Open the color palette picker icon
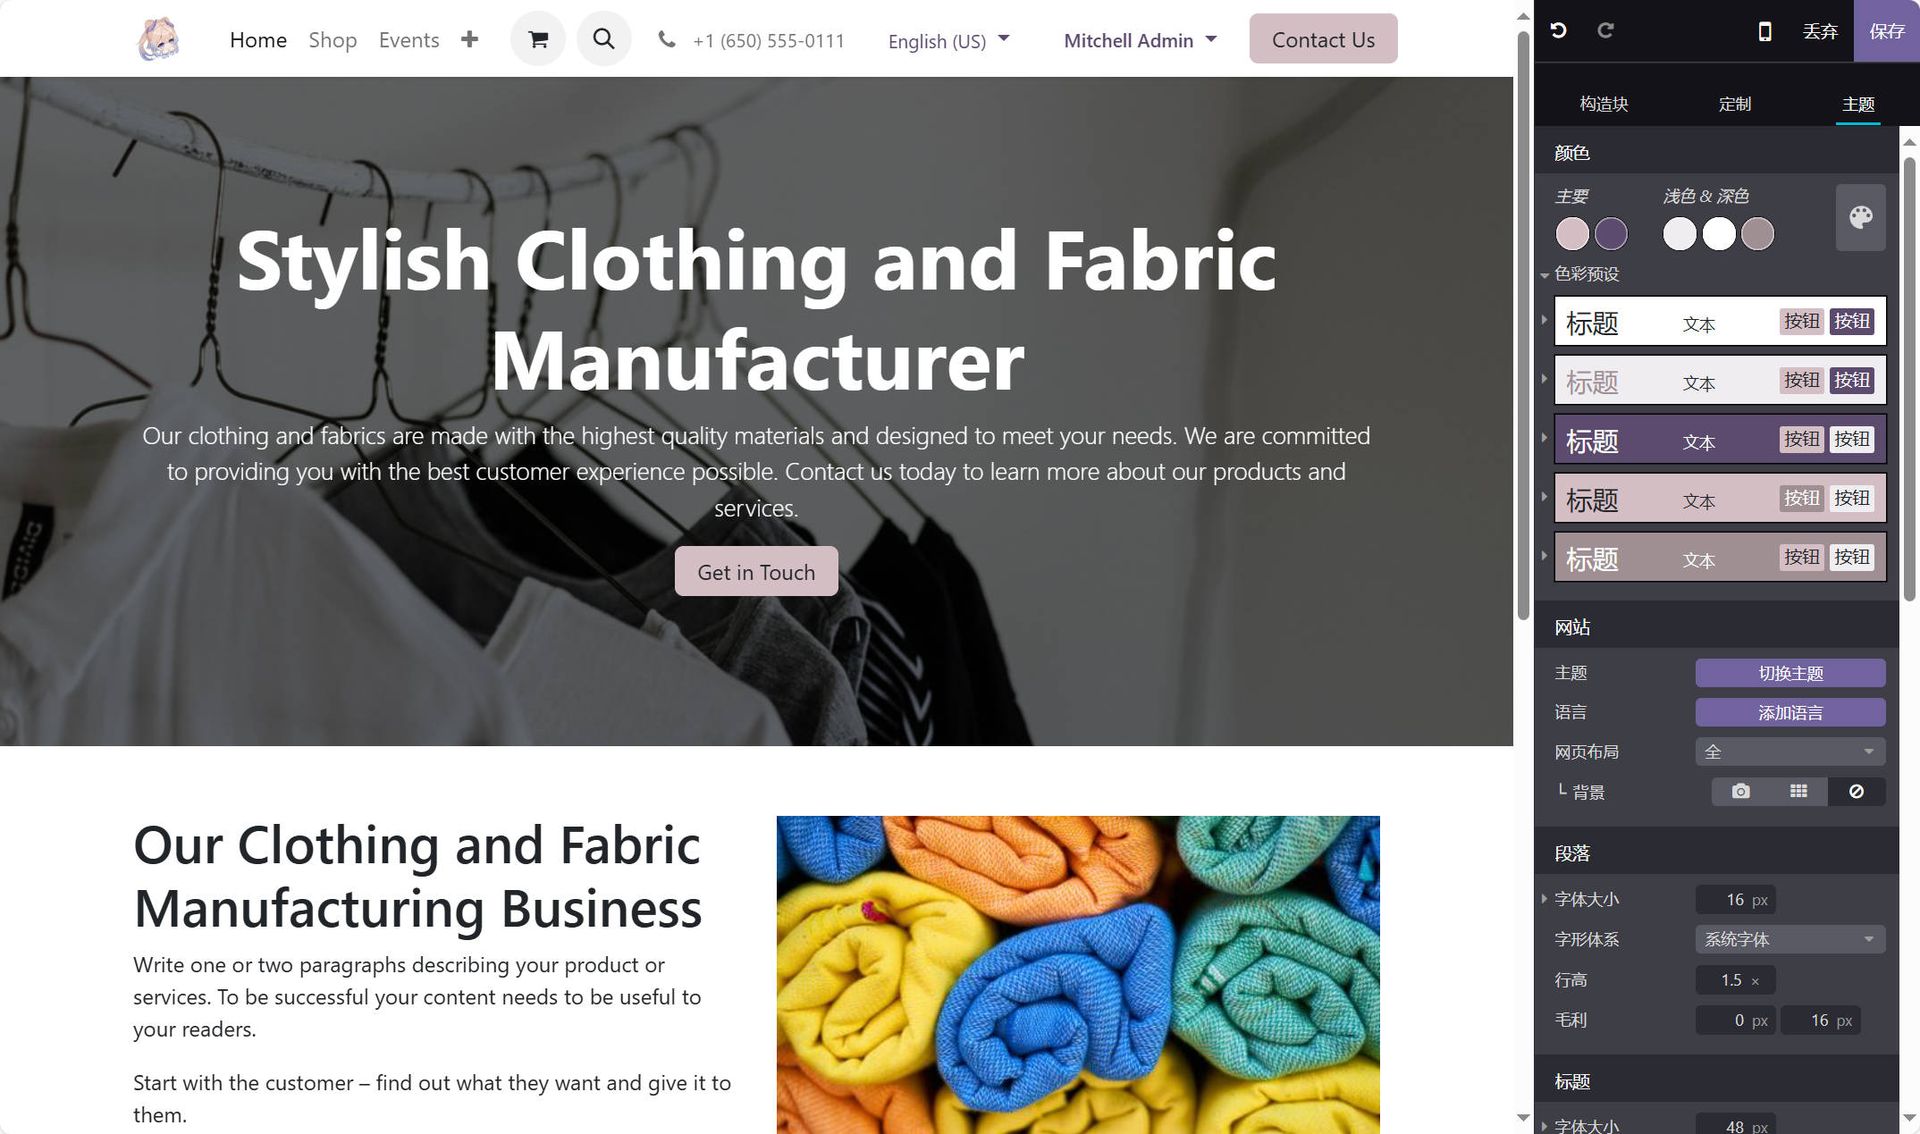This screenshot has width=1920, height=1134. (1861, 217)
